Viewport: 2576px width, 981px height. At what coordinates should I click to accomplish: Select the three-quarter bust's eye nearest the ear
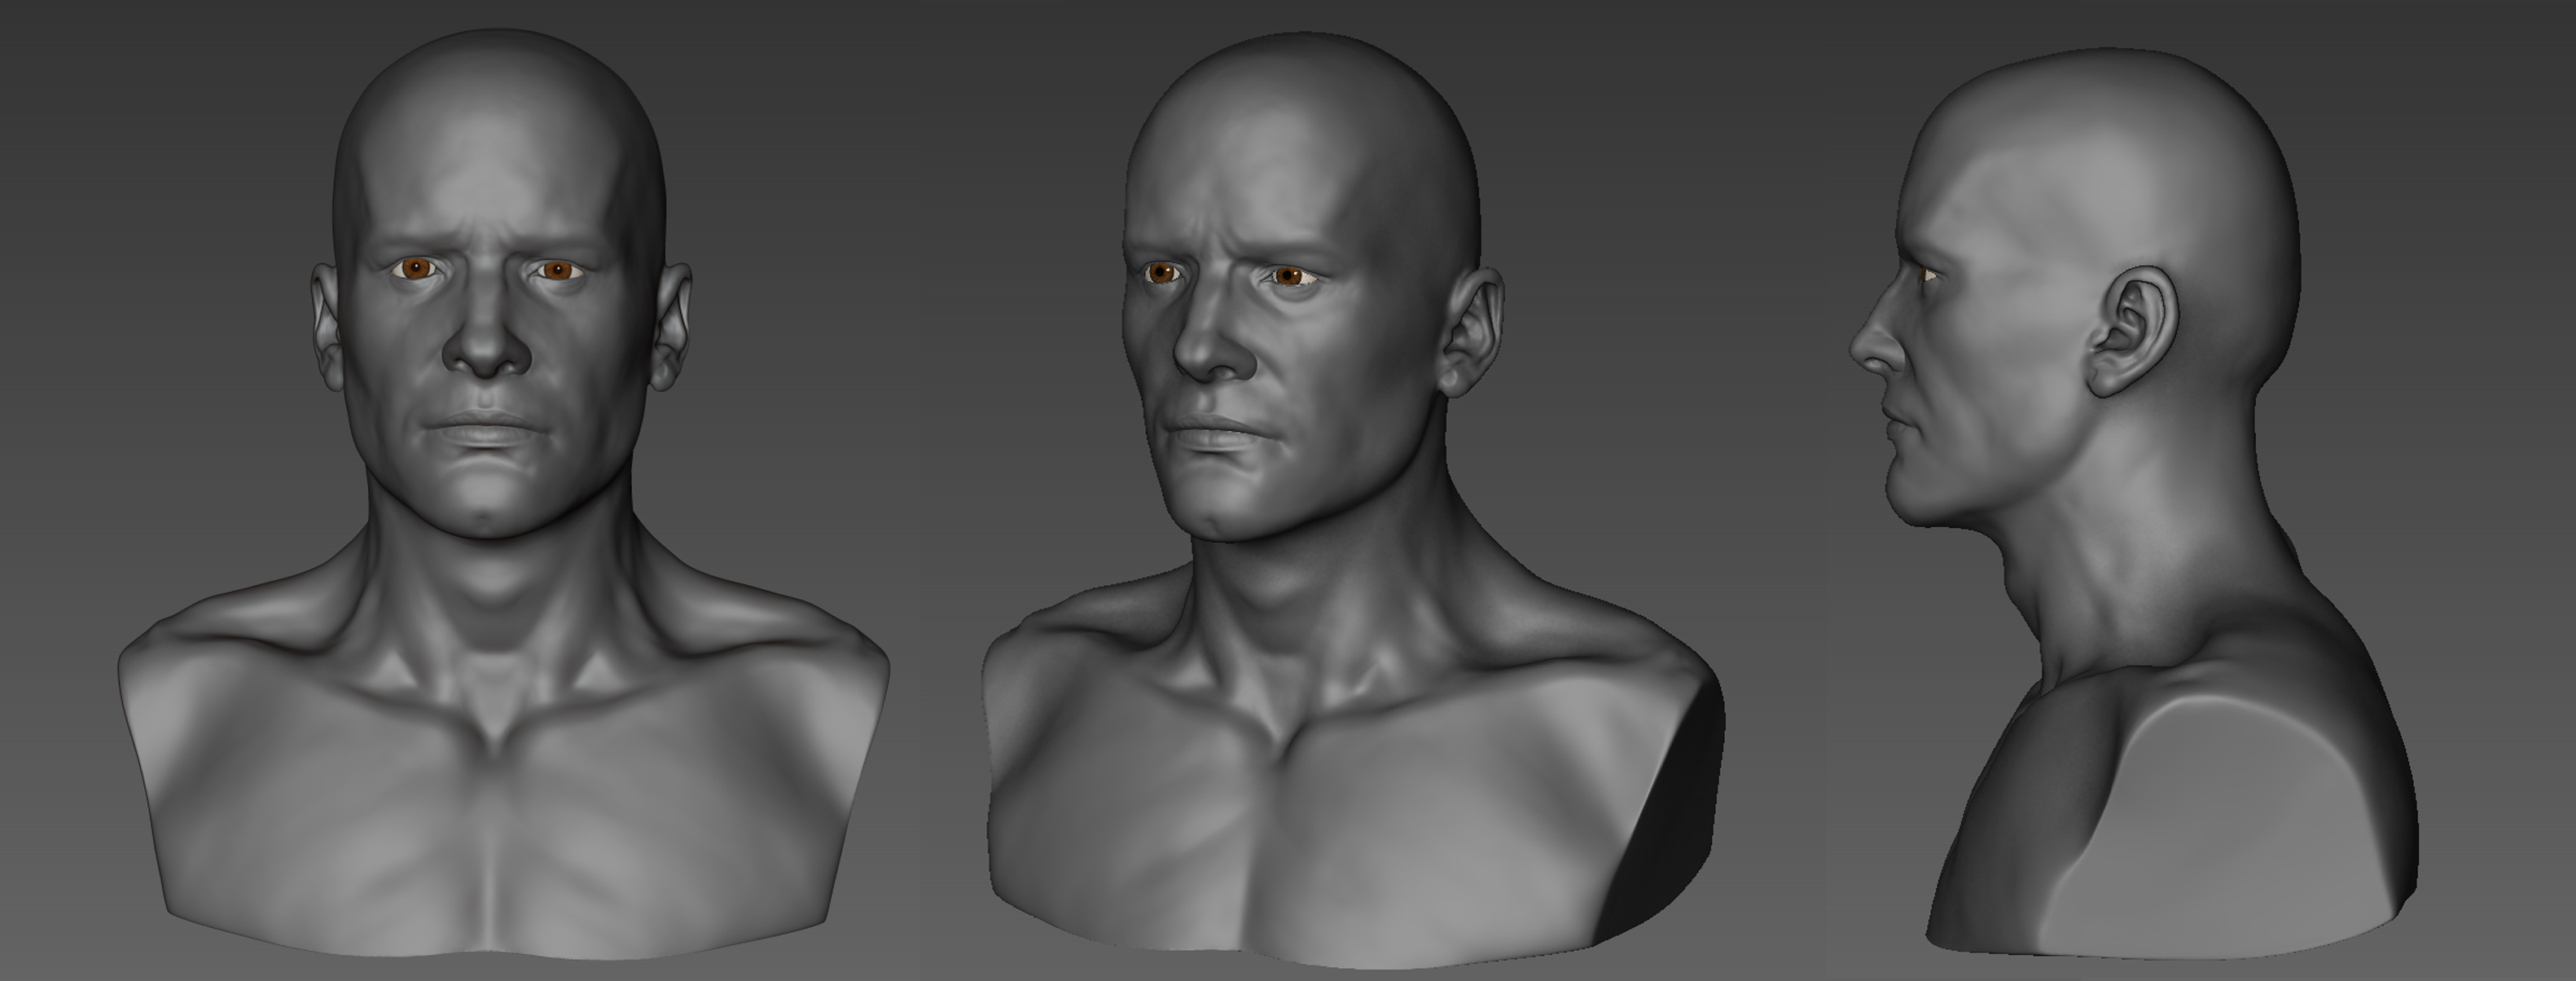1290,277
